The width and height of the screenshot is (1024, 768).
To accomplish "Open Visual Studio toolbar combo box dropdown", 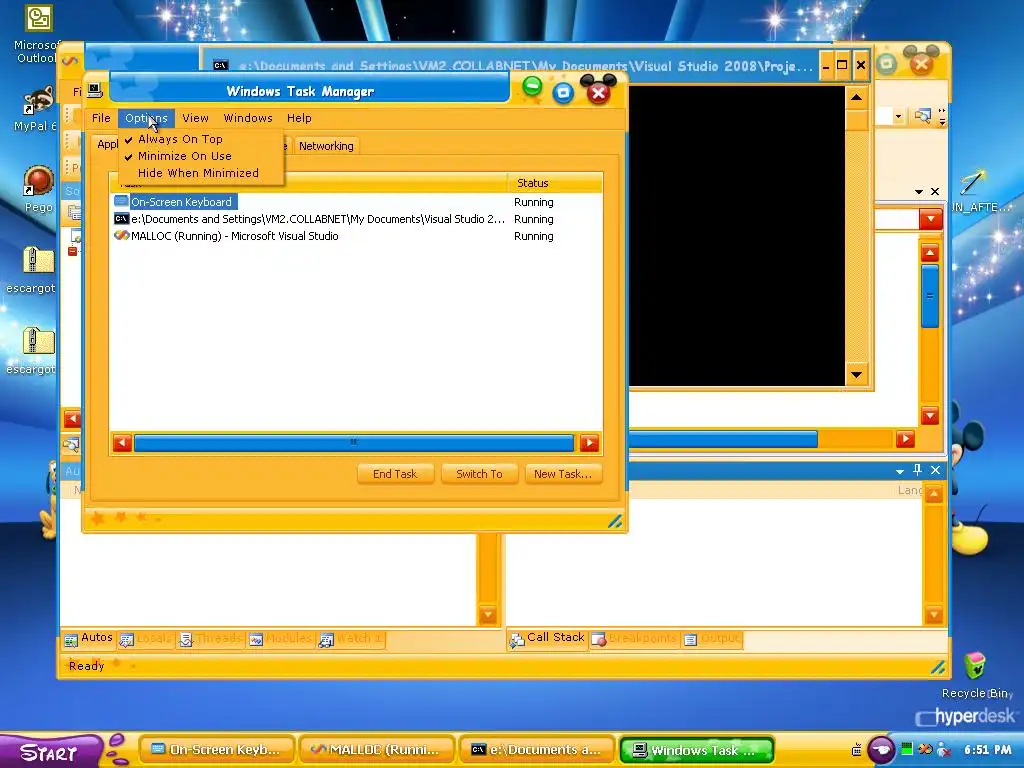I will click(899, 117).
